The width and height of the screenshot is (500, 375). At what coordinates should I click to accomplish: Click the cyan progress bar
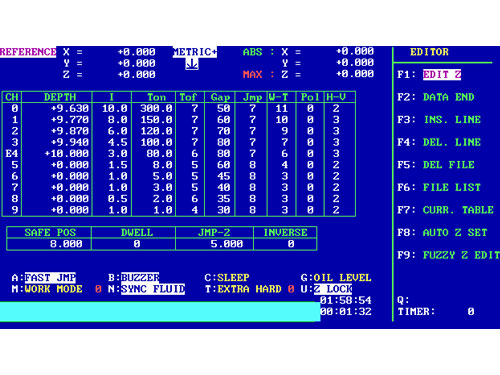tap(160, 312)
